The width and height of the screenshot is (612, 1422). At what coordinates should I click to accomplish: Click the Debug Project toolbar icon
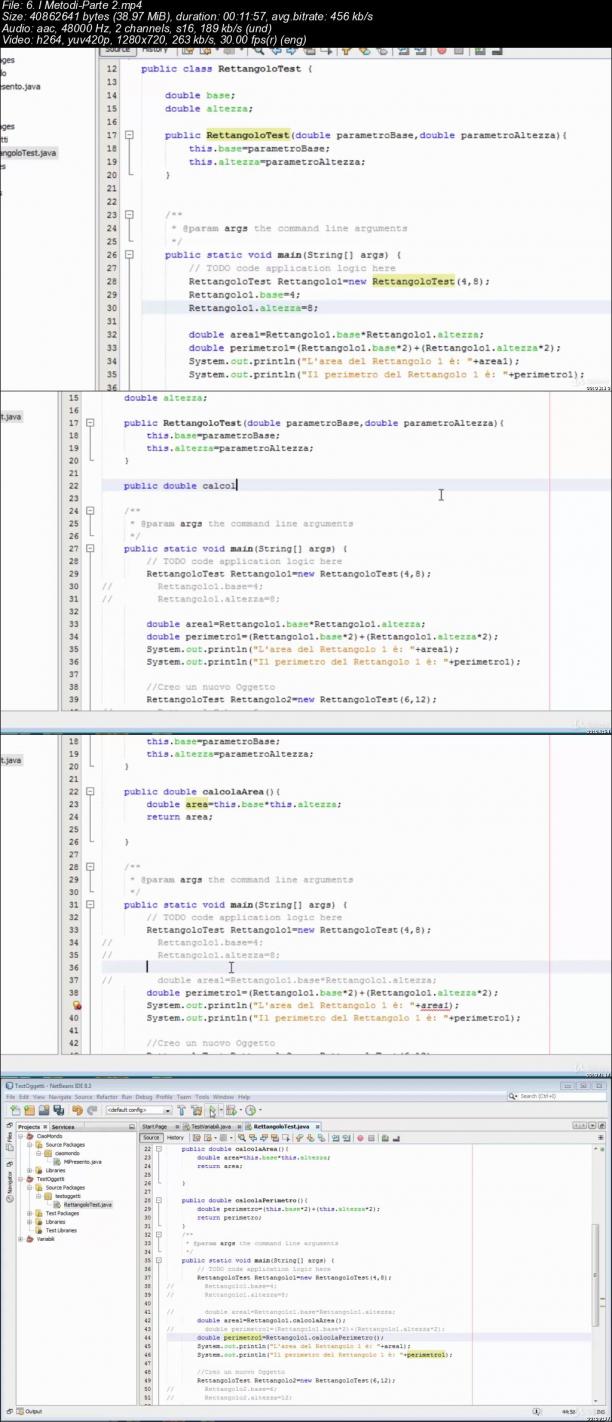pyautogui.click(x=231, y=1110)
